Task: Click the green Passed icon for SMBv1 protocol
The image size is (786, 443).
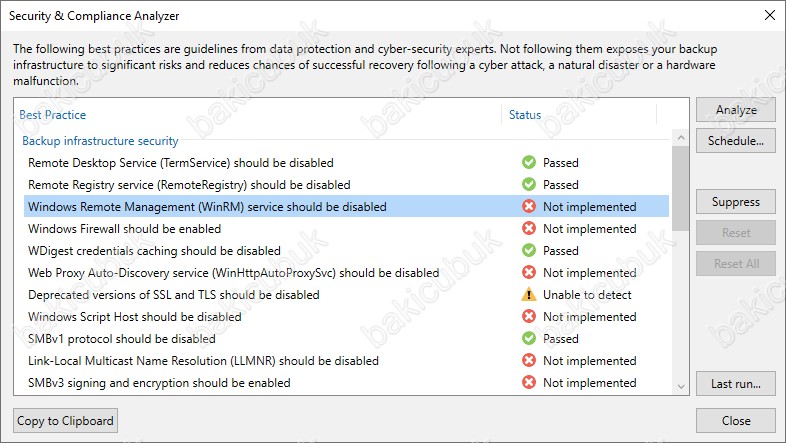Action: pyautogui.click(x=528, y=339)
